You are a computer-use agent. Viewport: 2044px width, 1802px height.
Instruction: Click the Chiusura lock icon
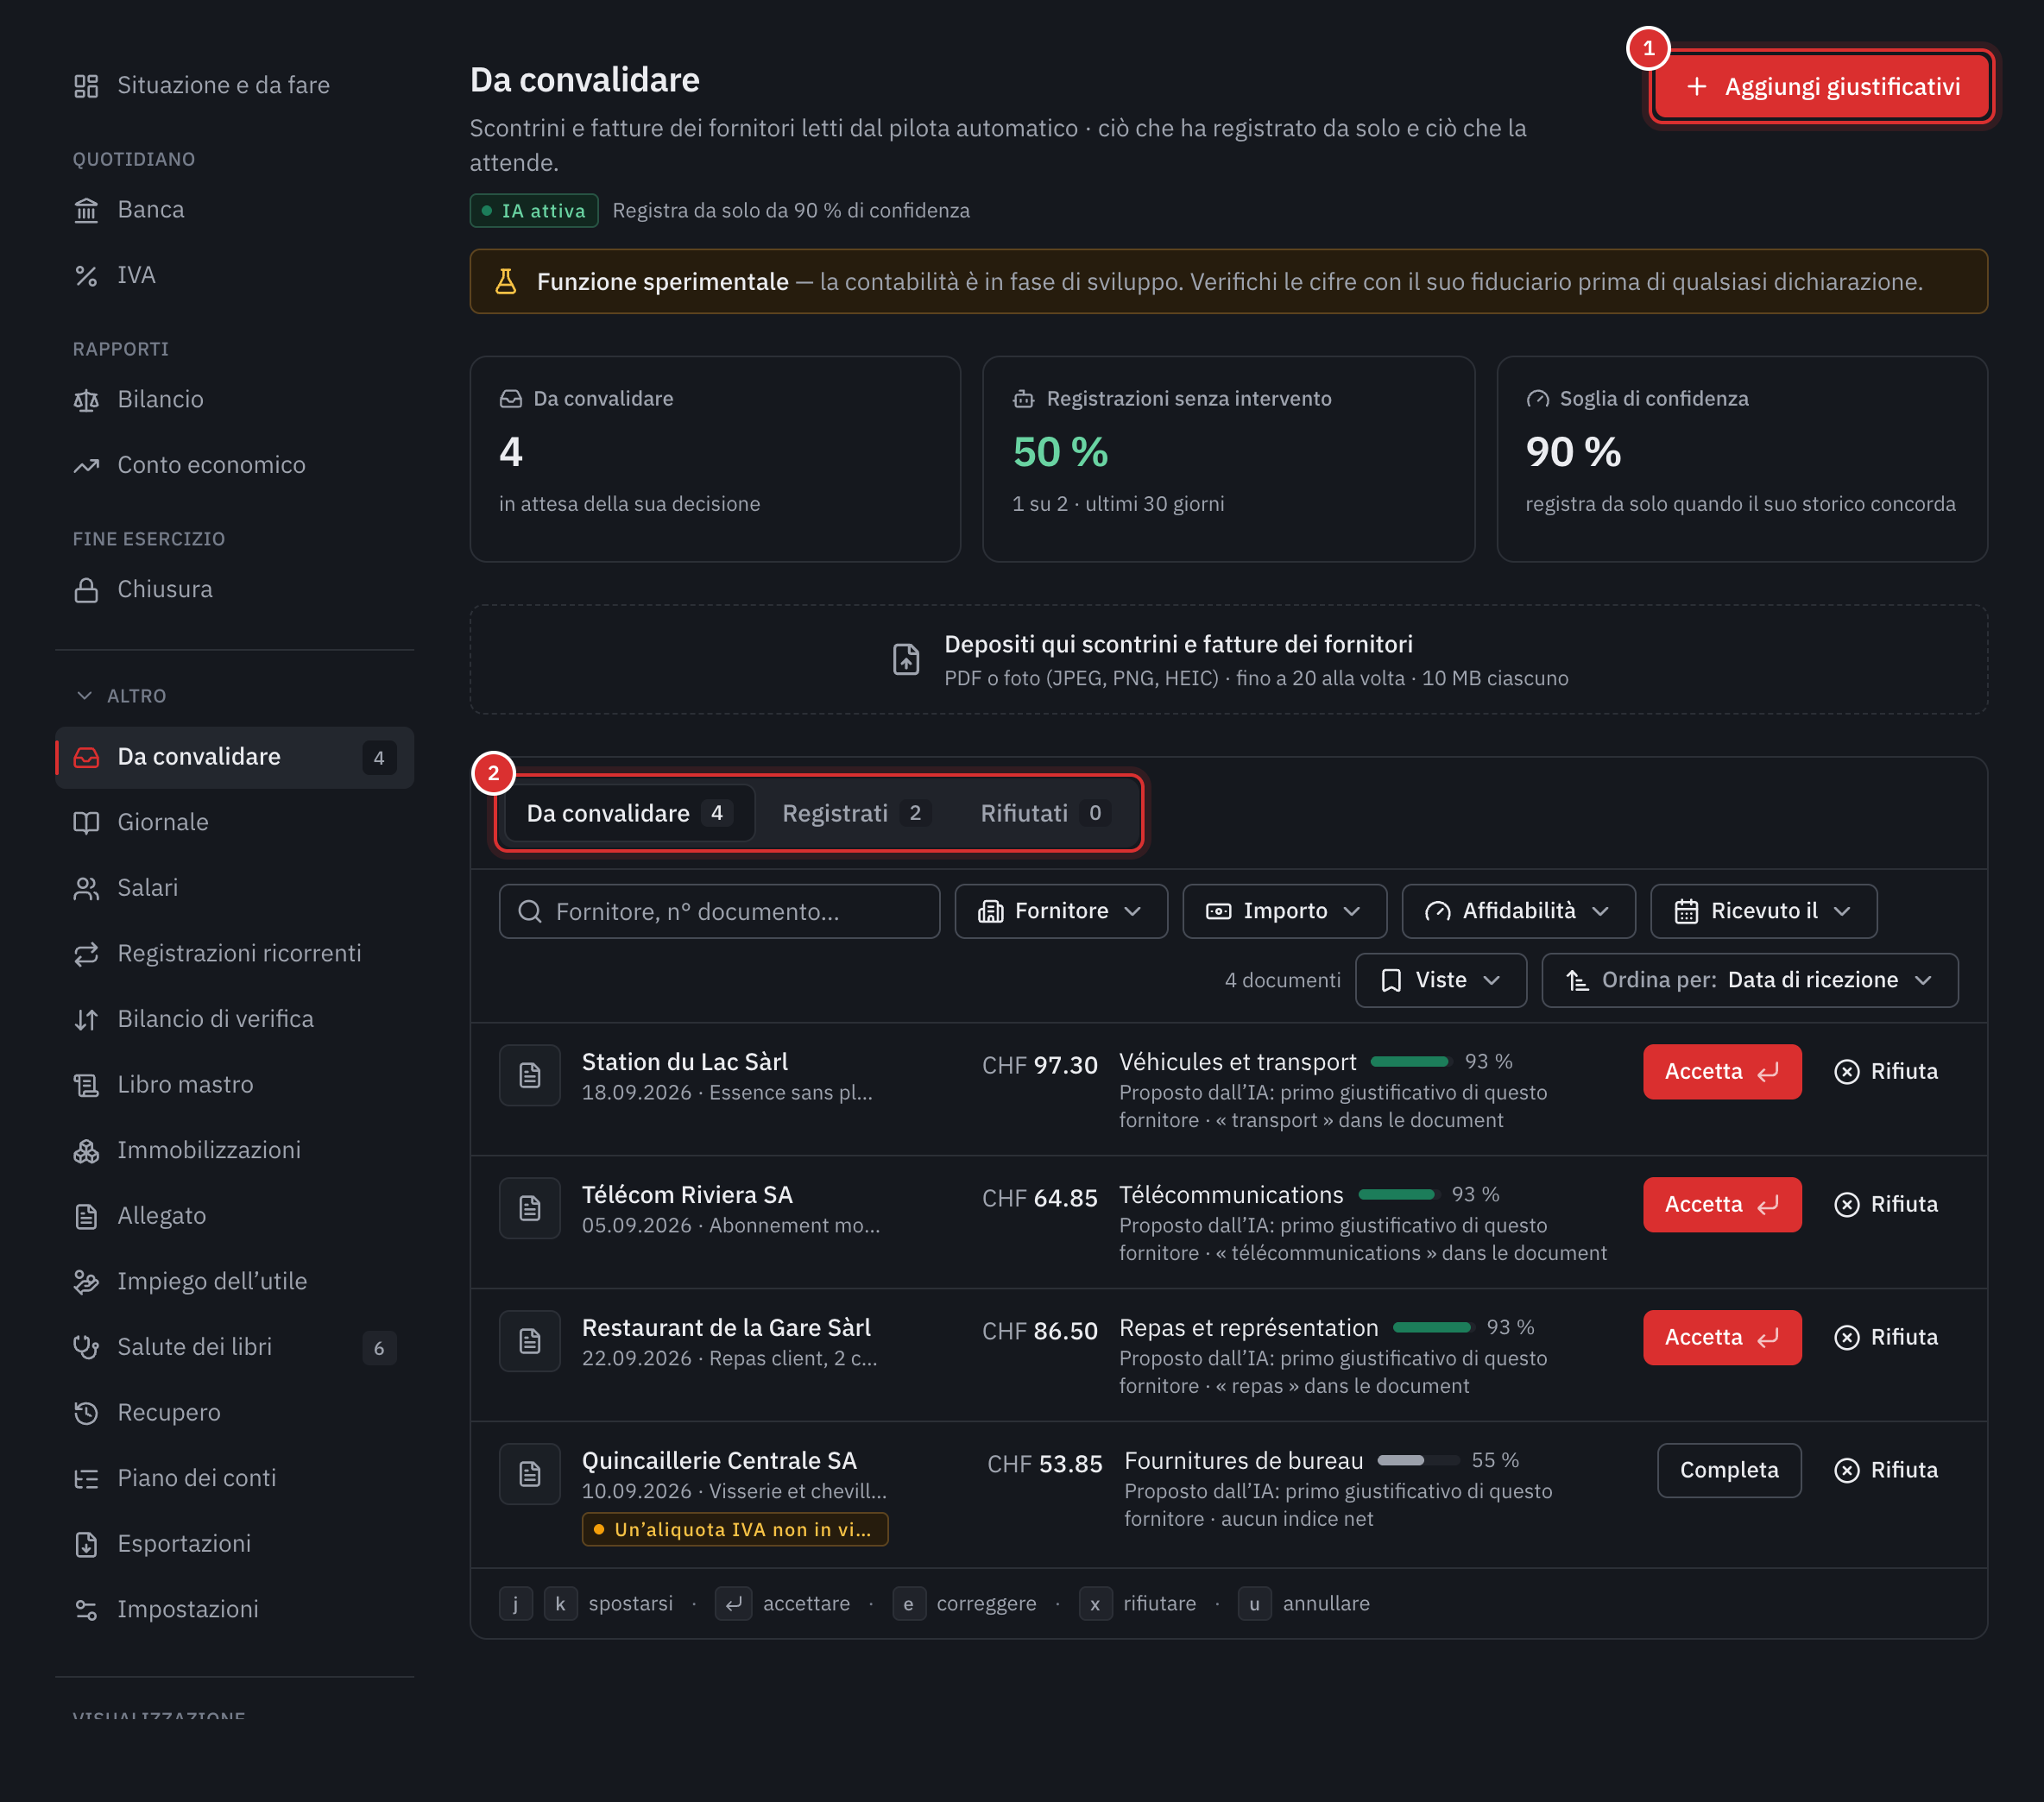(x=86, y=590)
